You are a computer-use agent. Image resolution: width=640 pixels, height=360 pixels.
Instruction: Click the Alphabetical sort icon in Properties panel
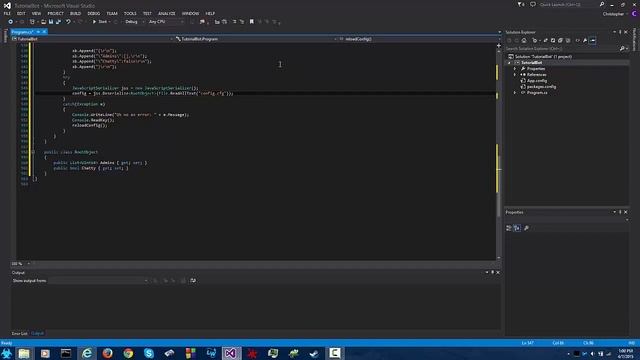(x=517, y=228)
